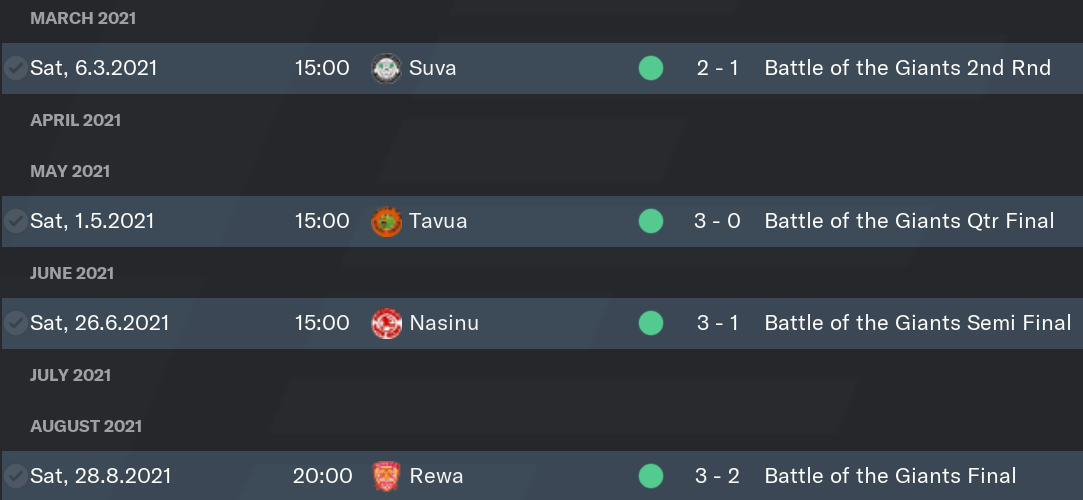Click the Nasinu club badge icon
This screenshot has height=500, width=1083.
tap(387, 323)
